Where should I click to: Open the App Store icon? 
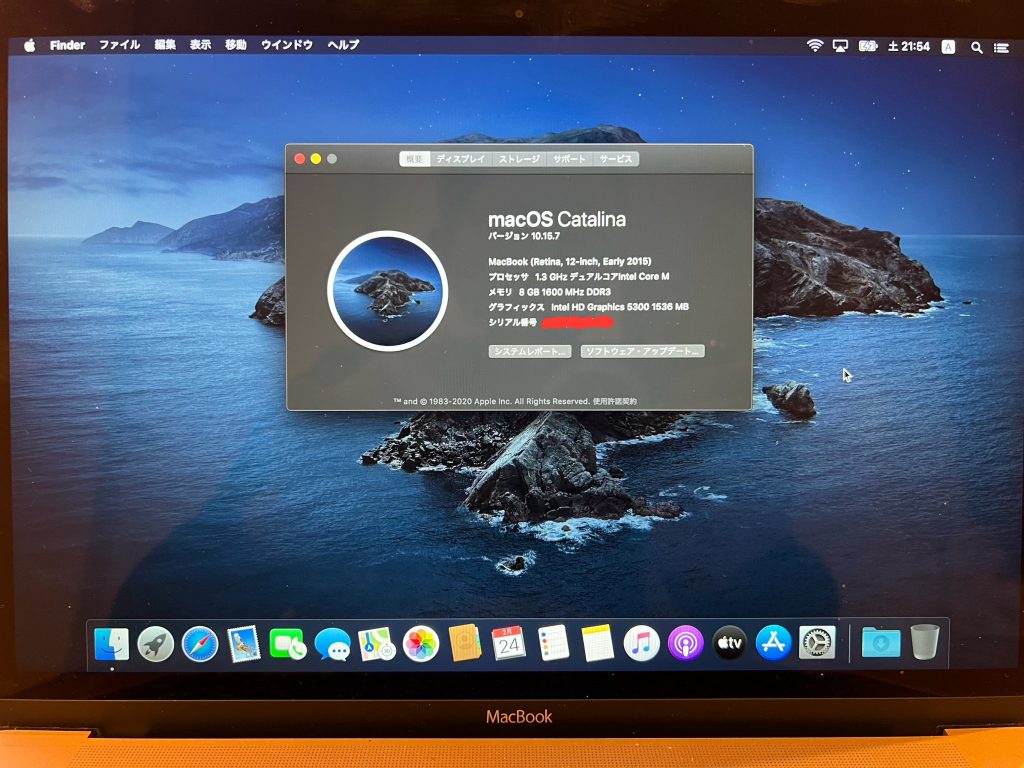click(x=773, y=643)
